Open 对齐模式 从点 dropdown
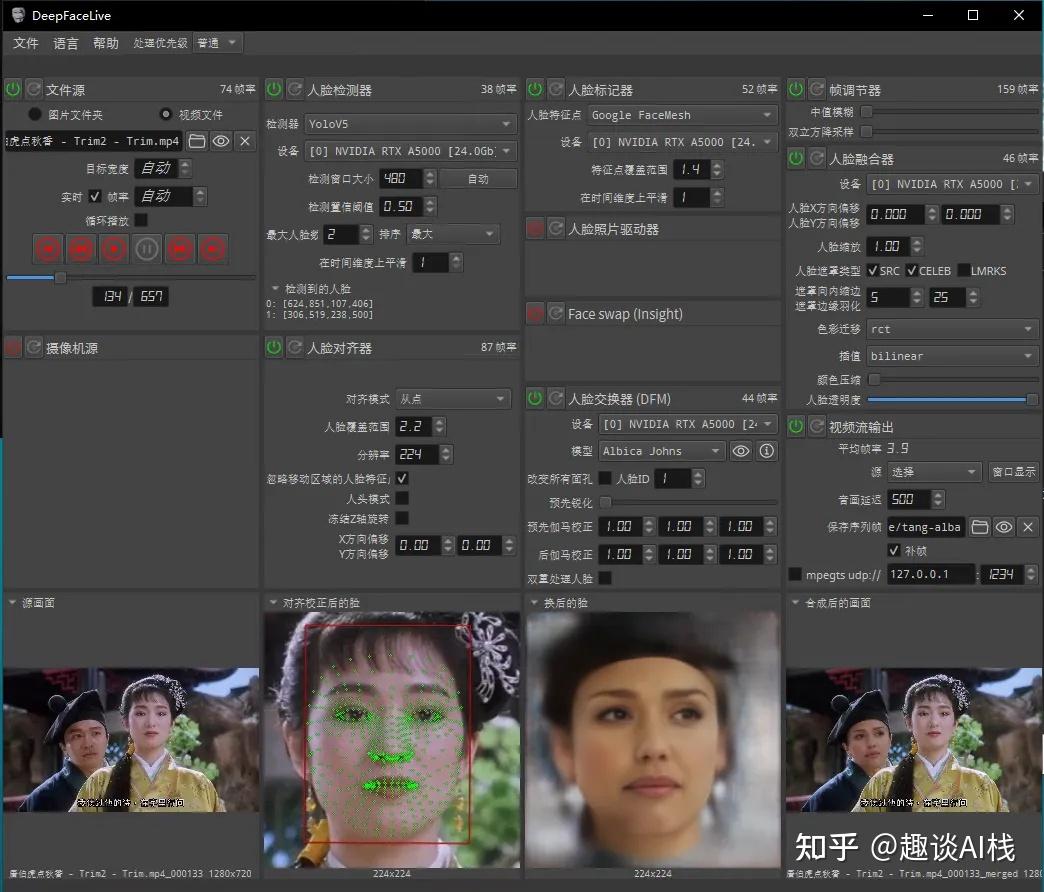This screenshot has height=892, width=1044. click(x=453, y=399)
